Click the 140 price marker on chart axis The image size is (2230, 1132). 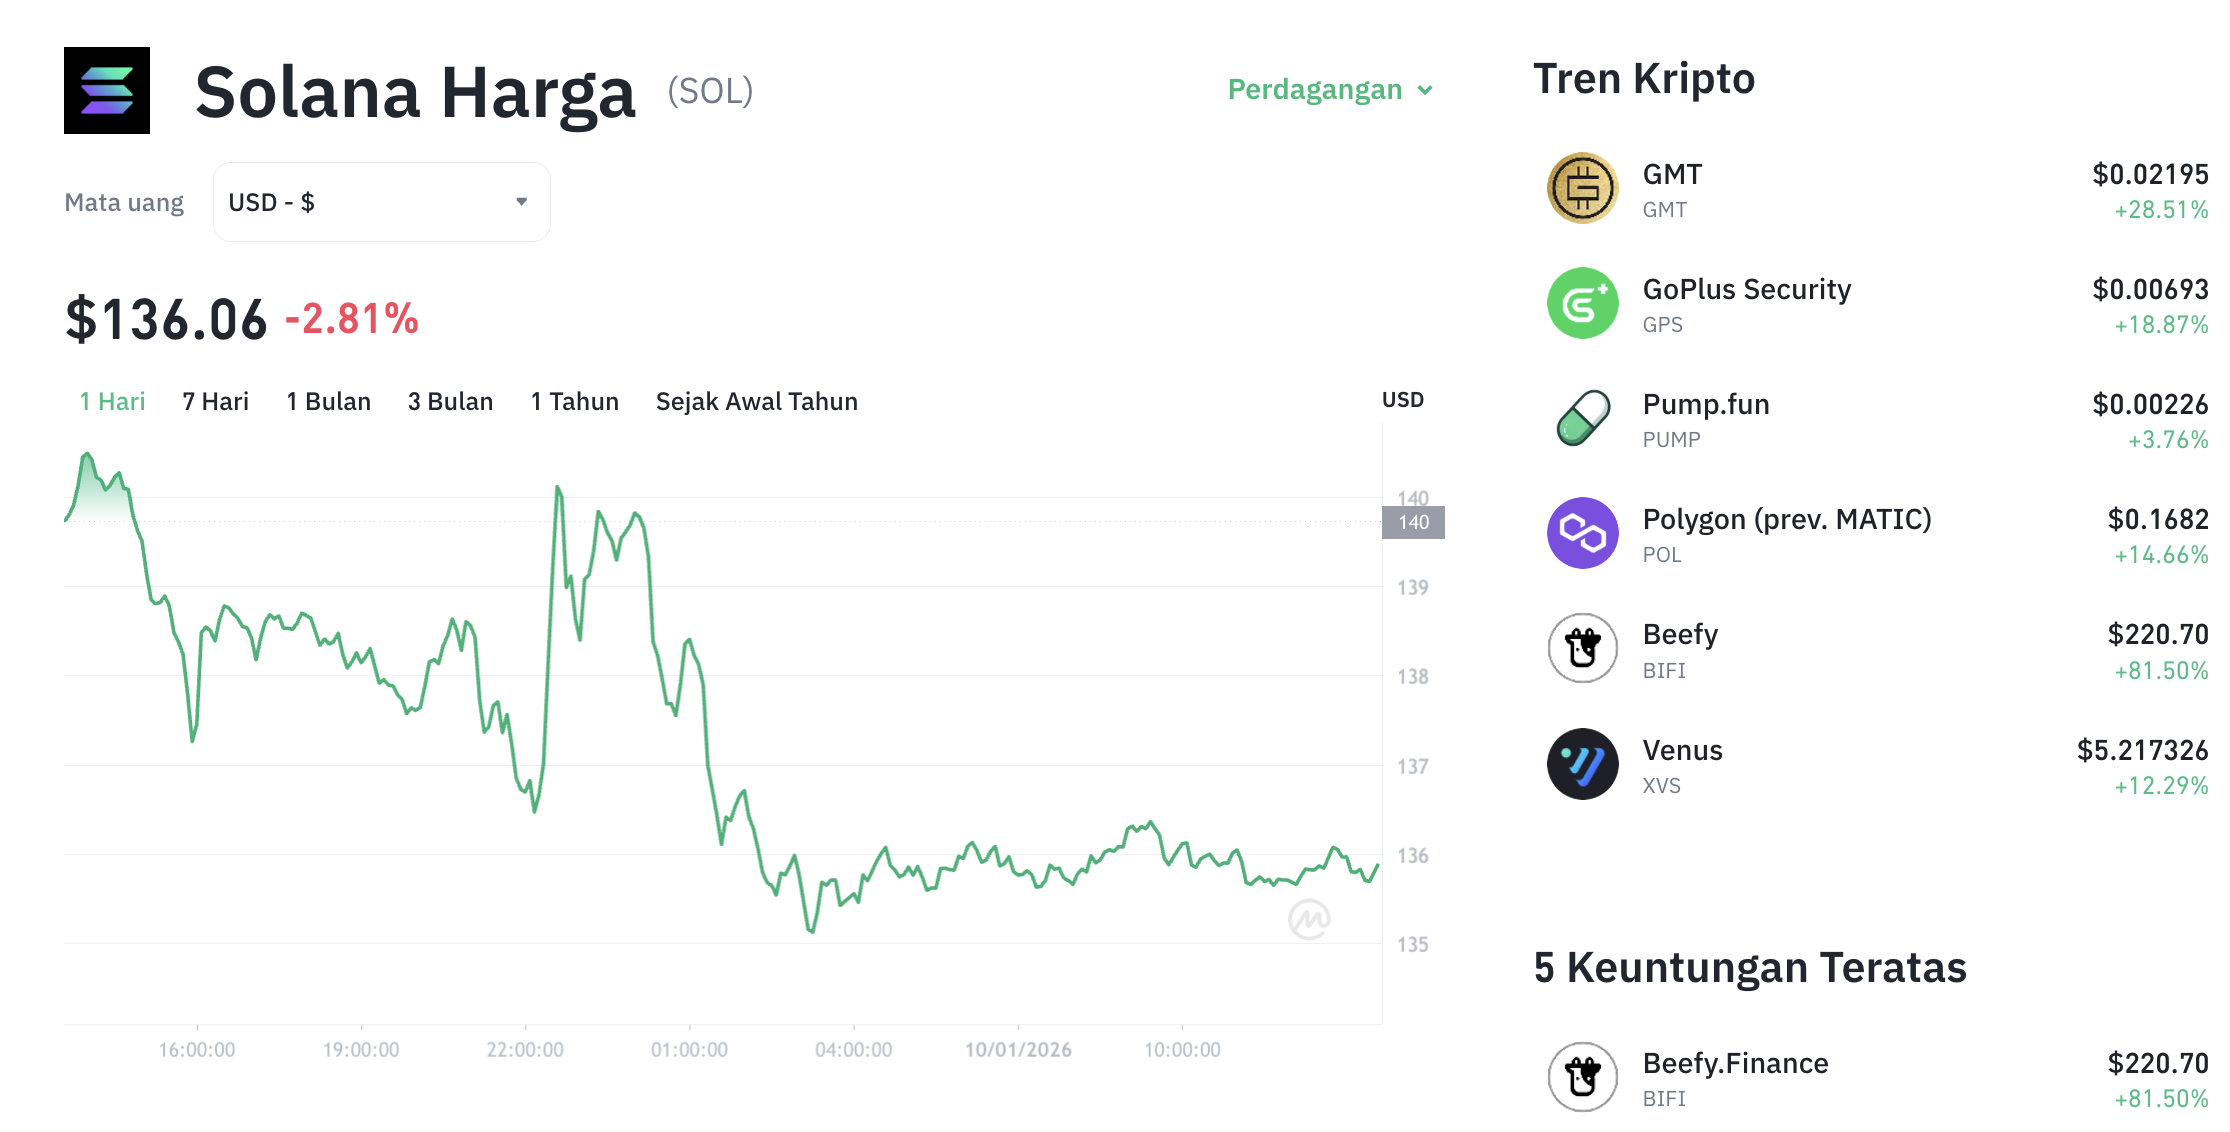[1413, 522]
